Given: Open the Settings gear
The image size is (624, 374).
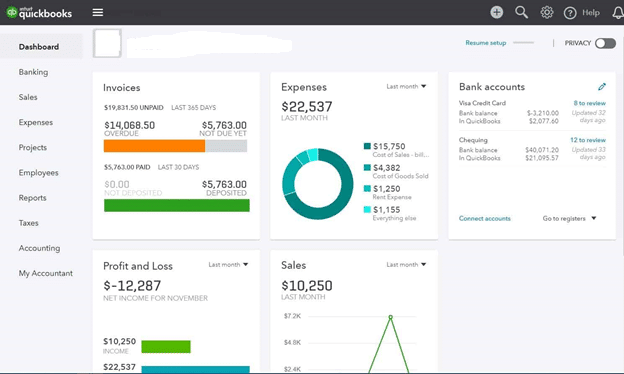Looking at the screenshot, I should (546, 13).
